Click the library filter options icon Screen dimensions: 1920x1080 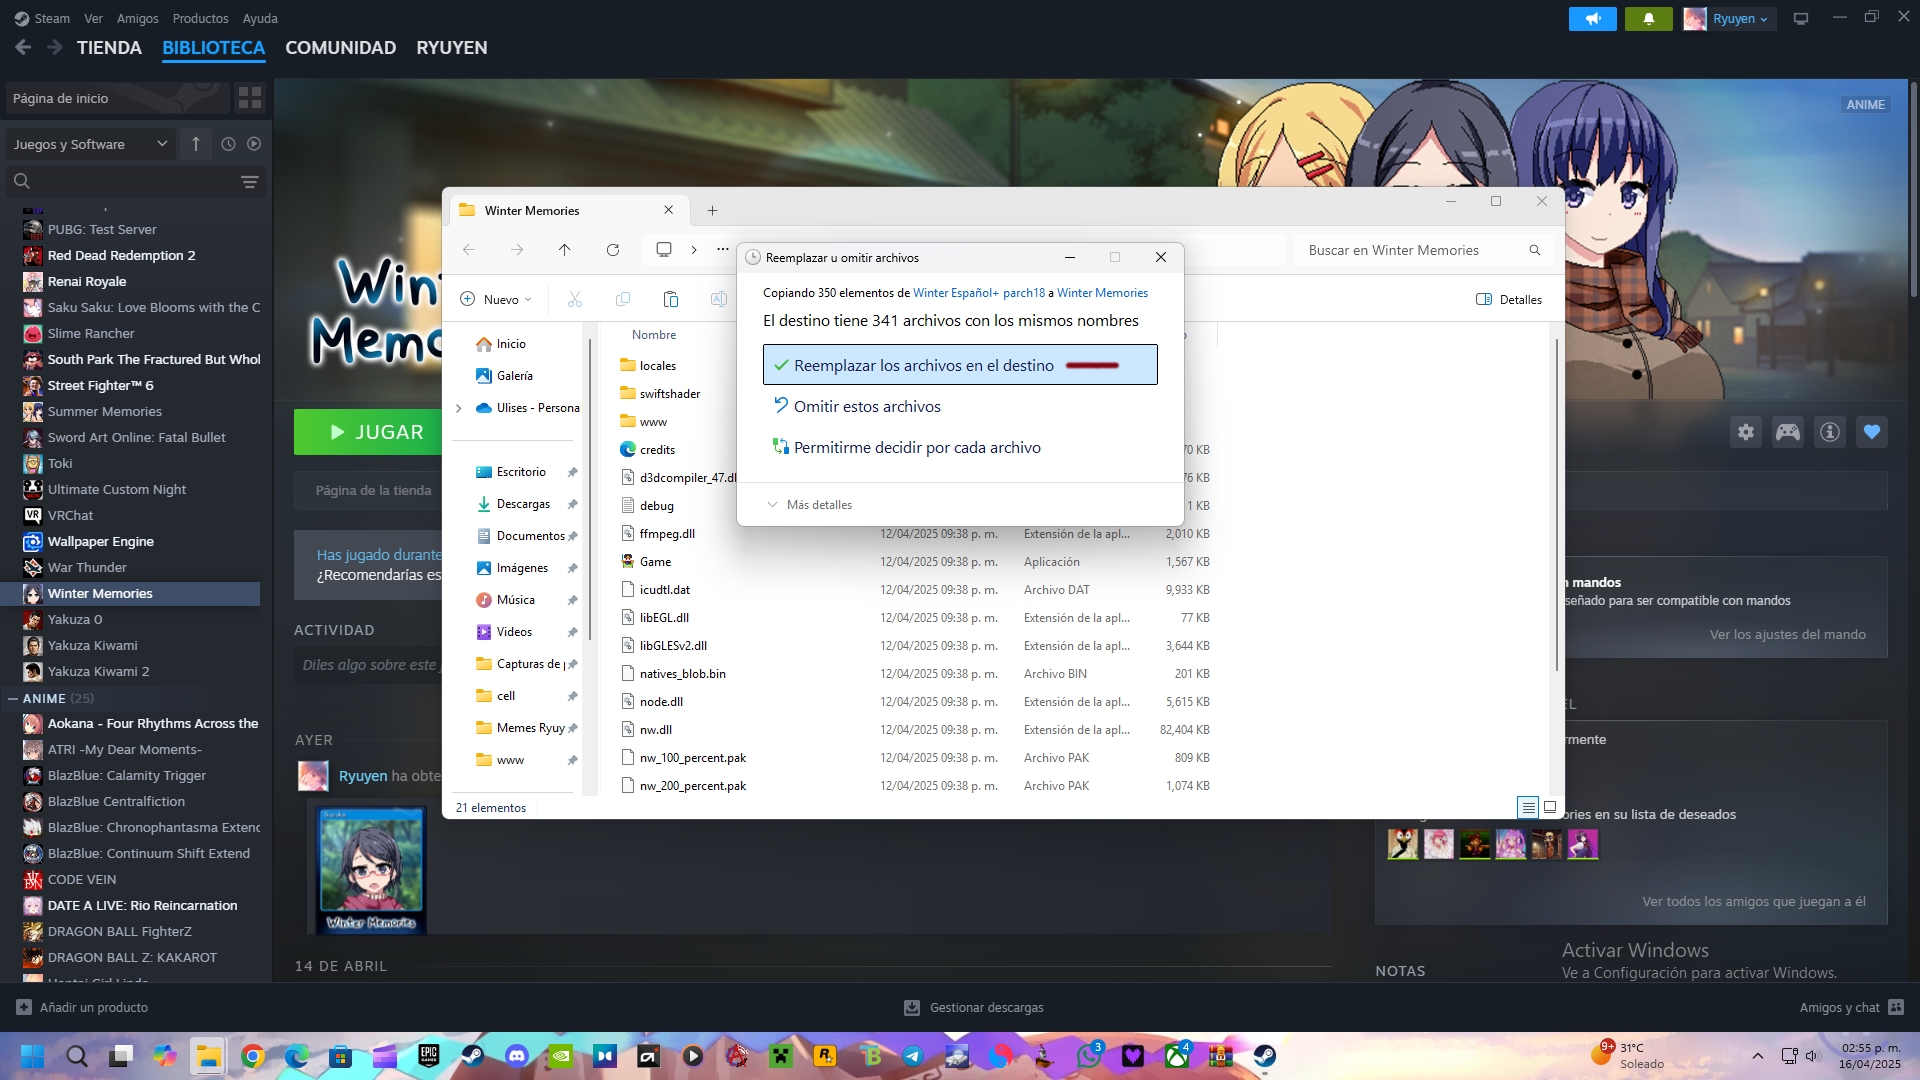click(250, 182)
